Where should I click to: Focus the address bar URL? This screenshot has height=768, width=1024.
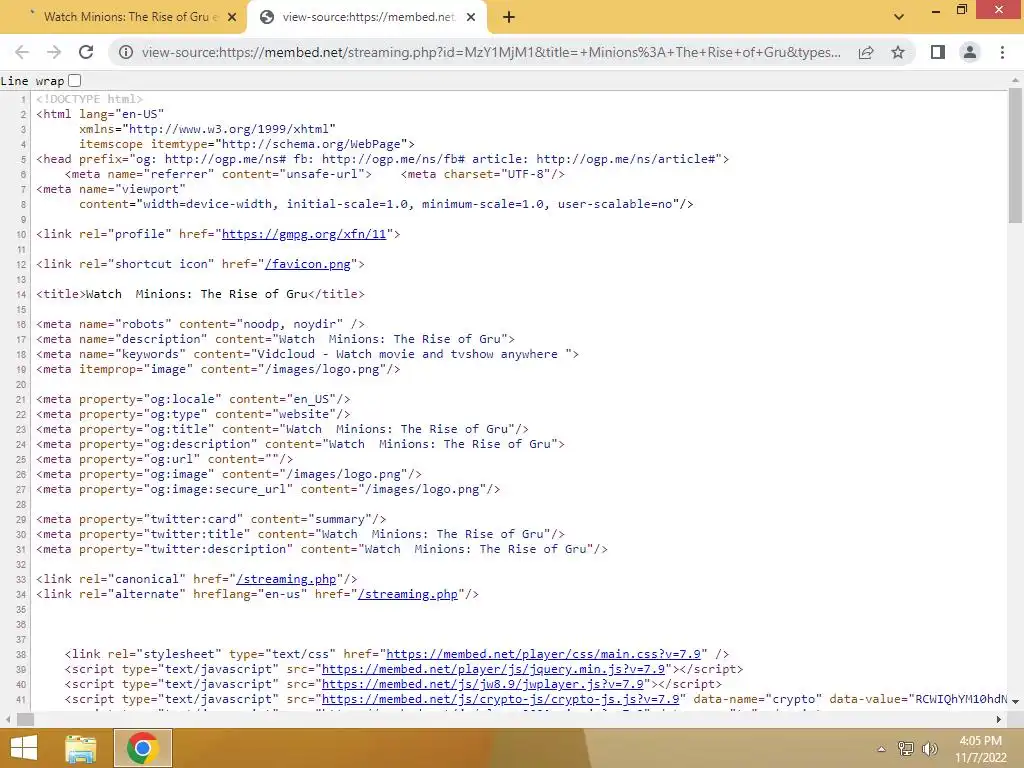point(491,52)
